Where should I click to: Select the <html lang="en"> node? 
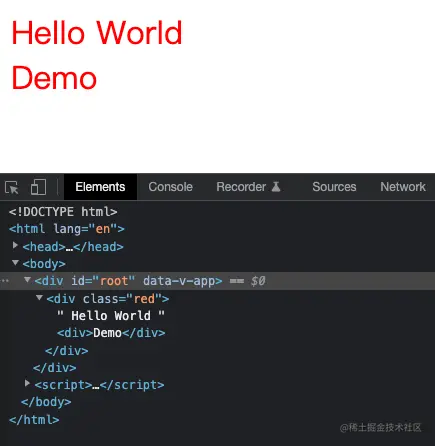point(67,229)
